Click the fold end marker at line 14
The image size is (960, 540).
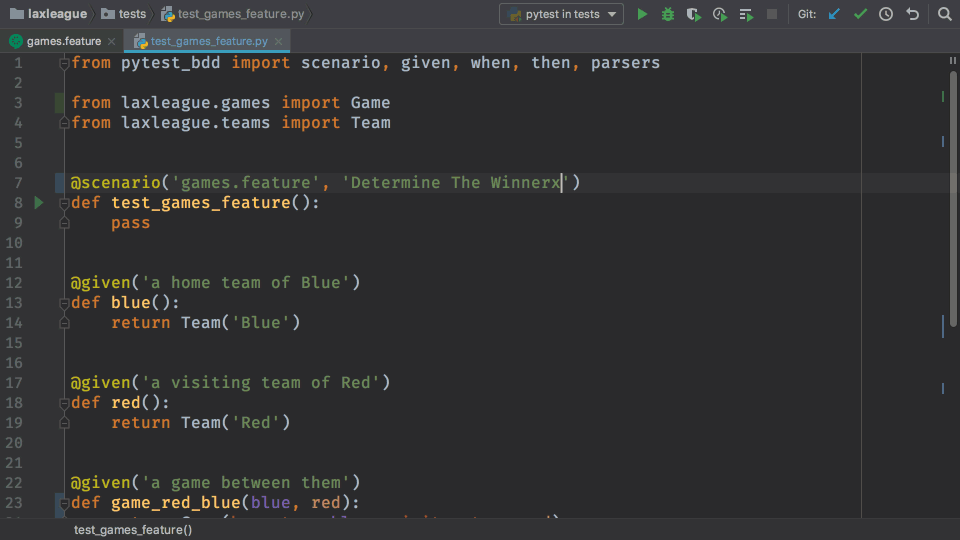point(64,323)
